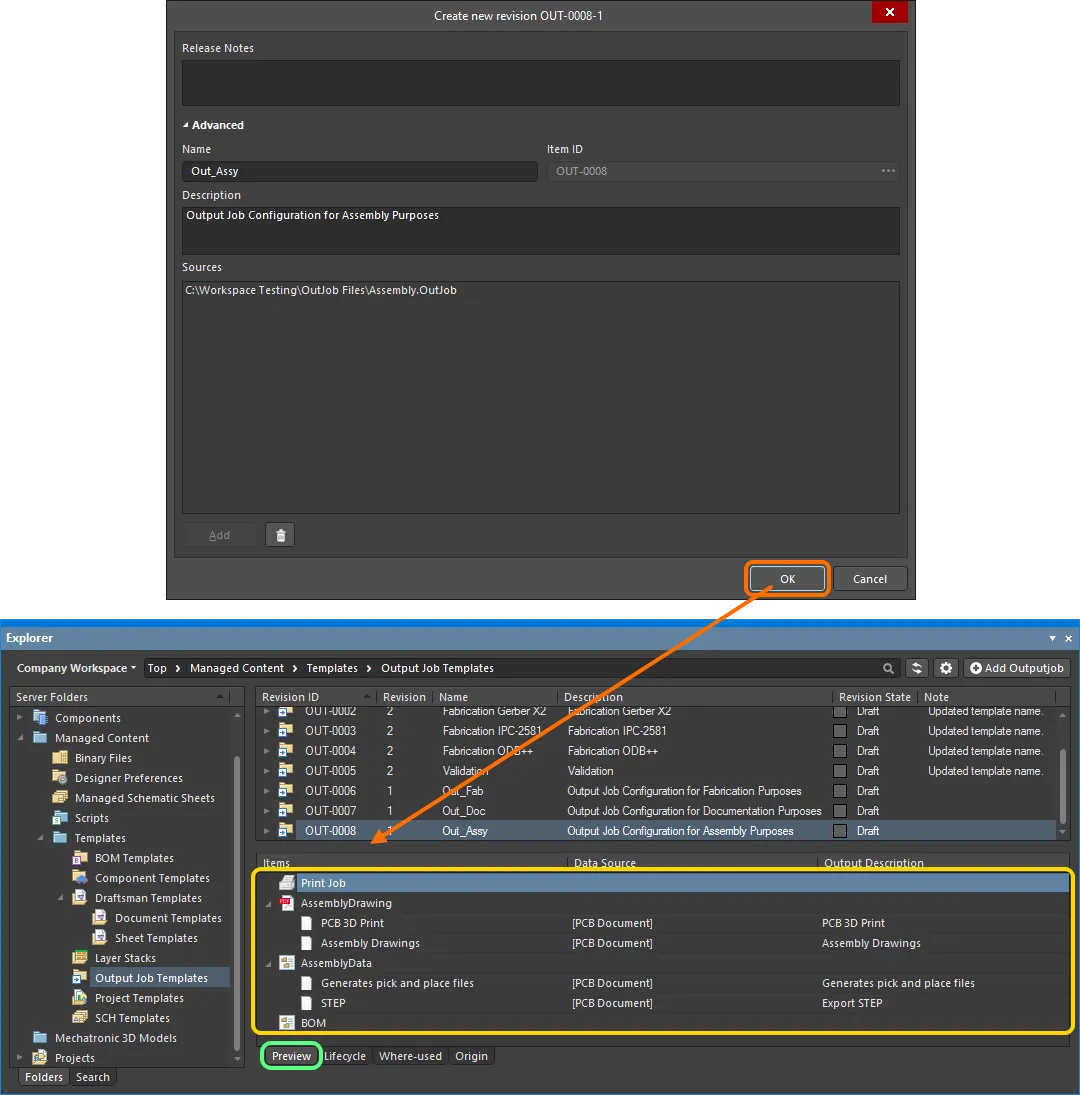
Task: Toggle Revision State checkbox for OUT-0008
Action: pyautogui.click(x=840, y=830)
